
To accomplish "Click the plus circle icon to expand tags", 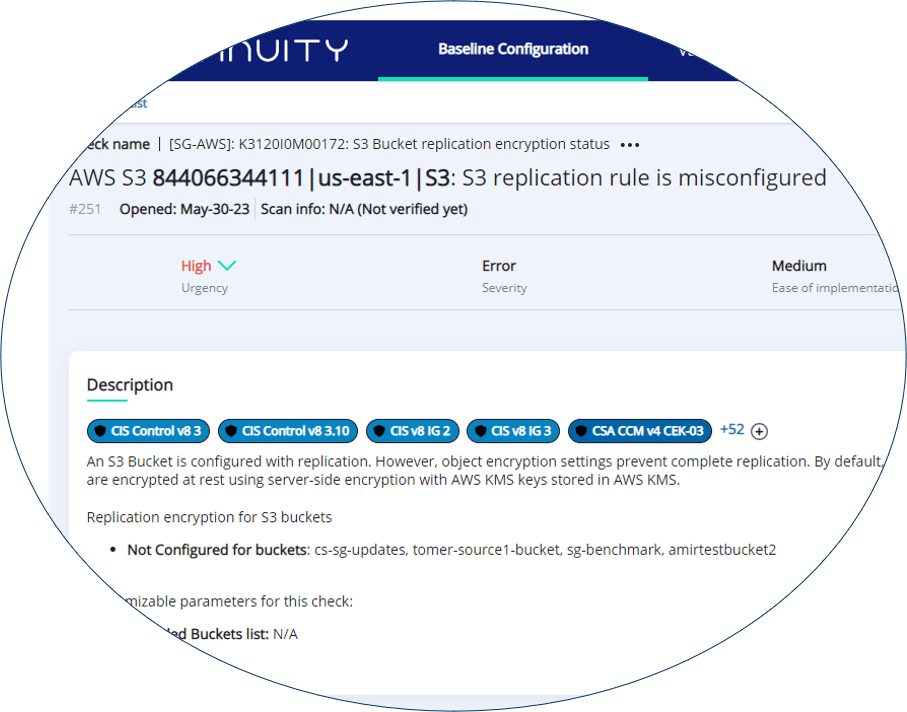I will click(x=759, y=431).
